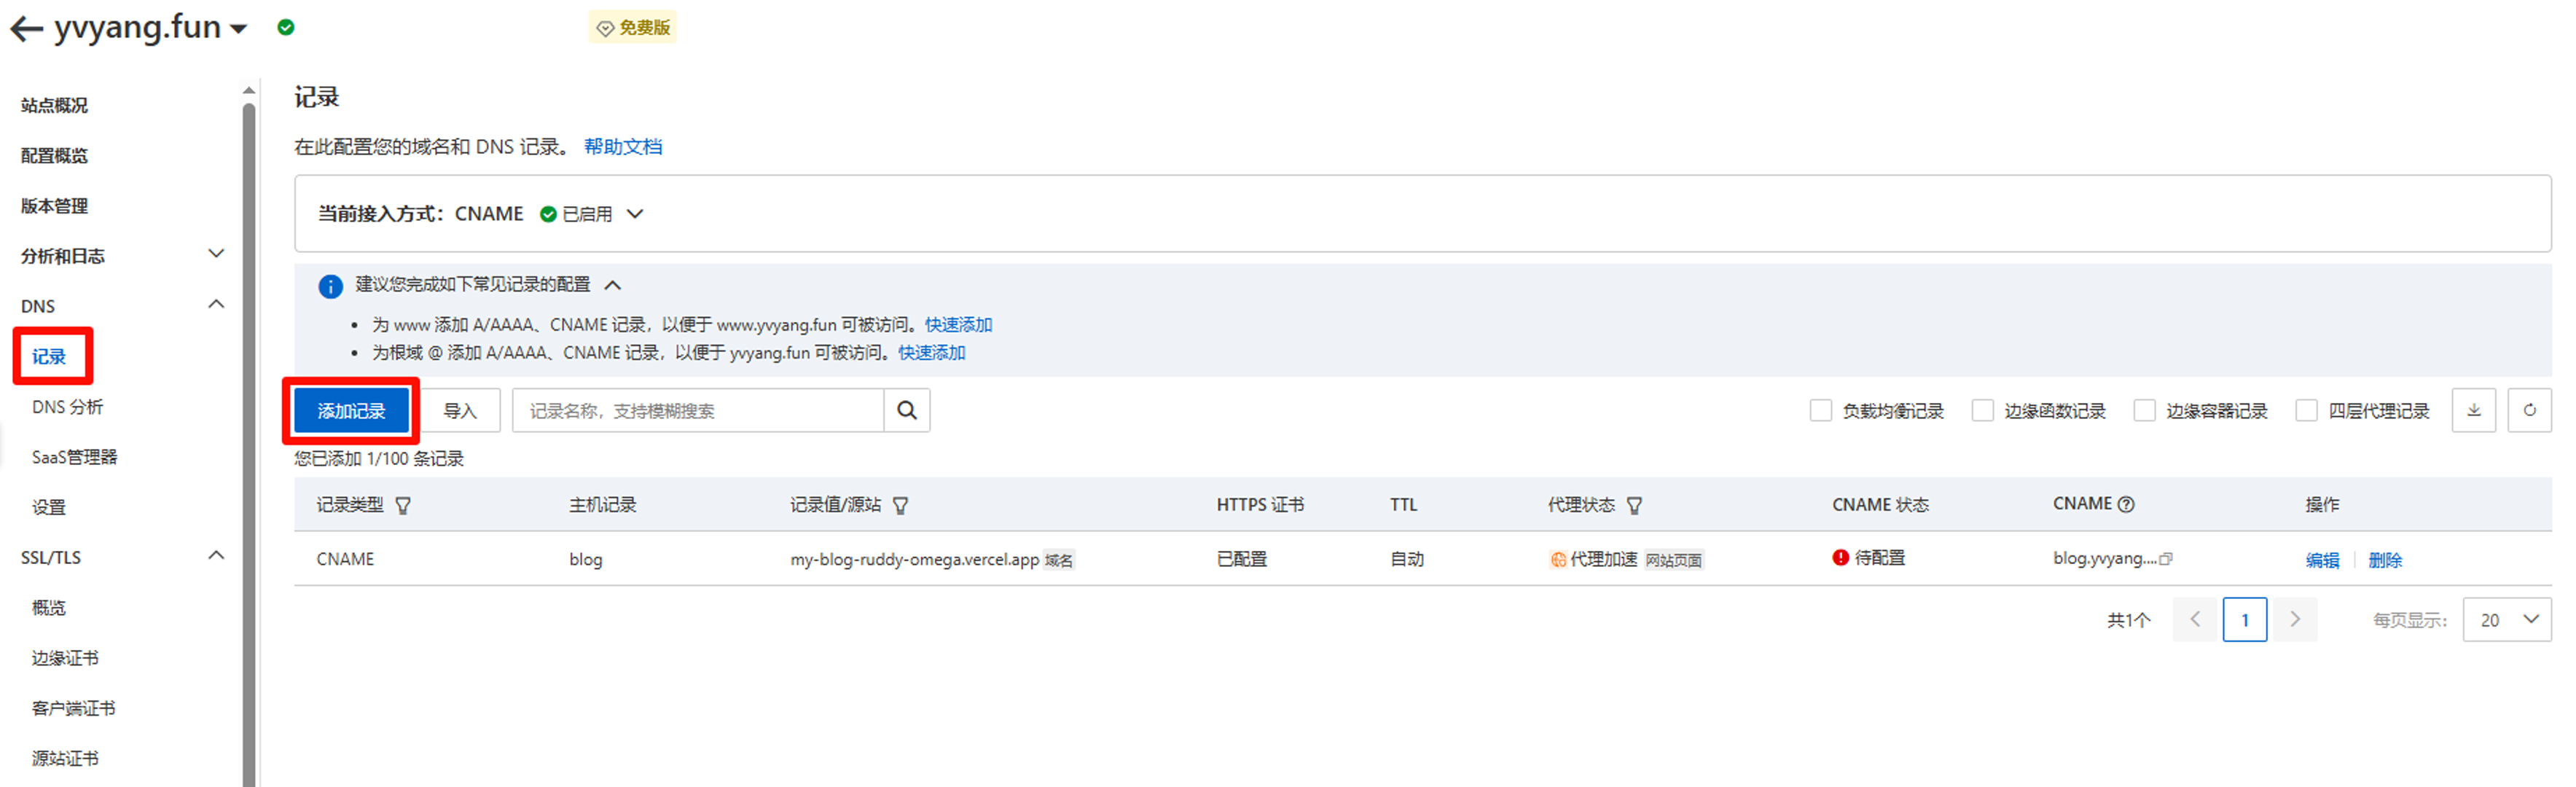The height and width of the screenshot is (787, 2576).
Task: Click the filter icon beside 记录类型
Action: 403,506
